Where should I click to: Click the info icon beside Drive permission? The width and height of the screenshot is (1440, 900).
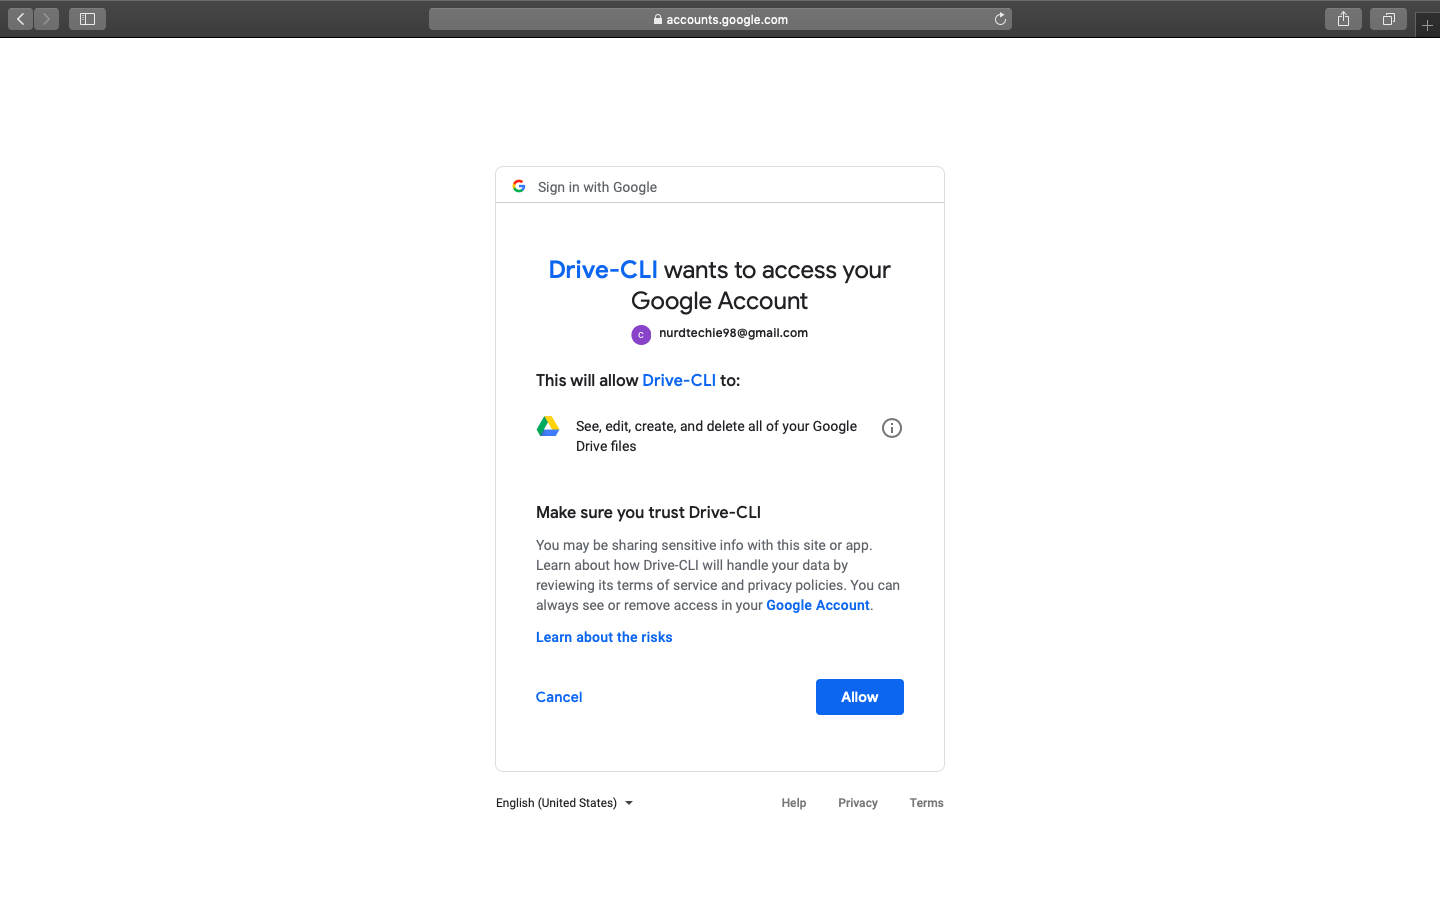point(892,428)
